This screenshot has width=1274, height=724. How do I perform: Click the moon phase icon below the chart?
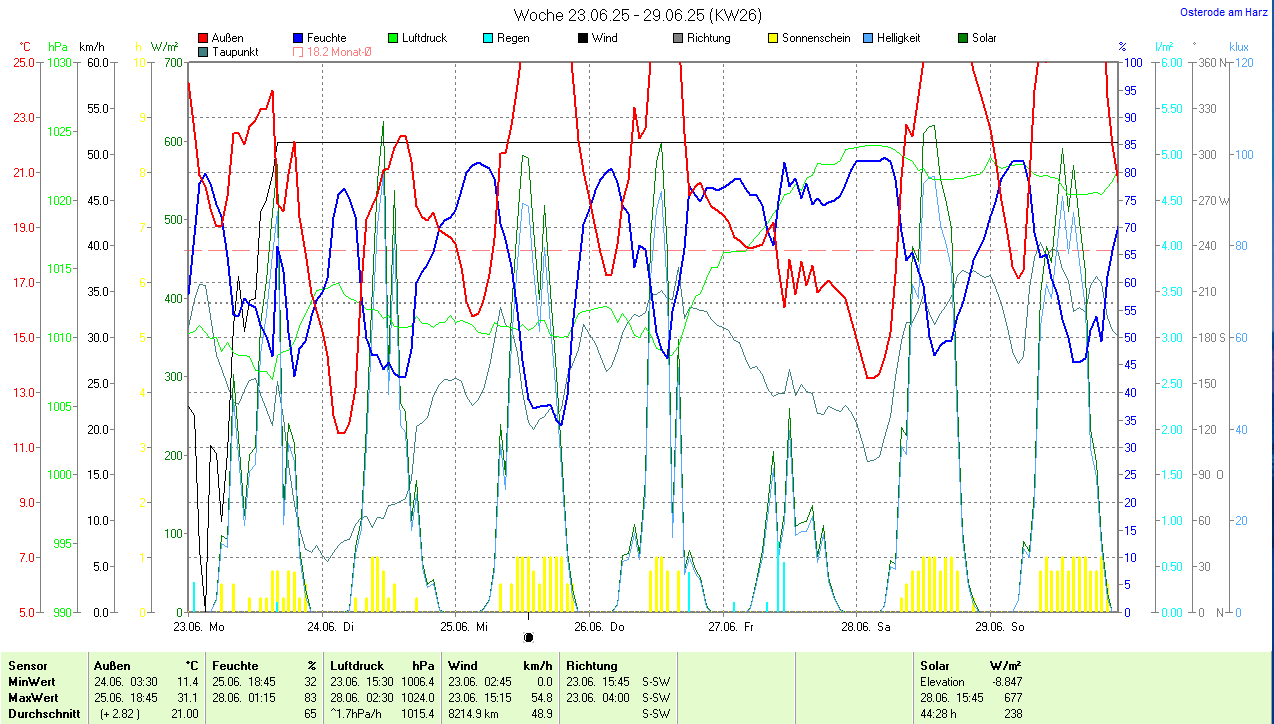pyautogui.click(x=528, y=637)
